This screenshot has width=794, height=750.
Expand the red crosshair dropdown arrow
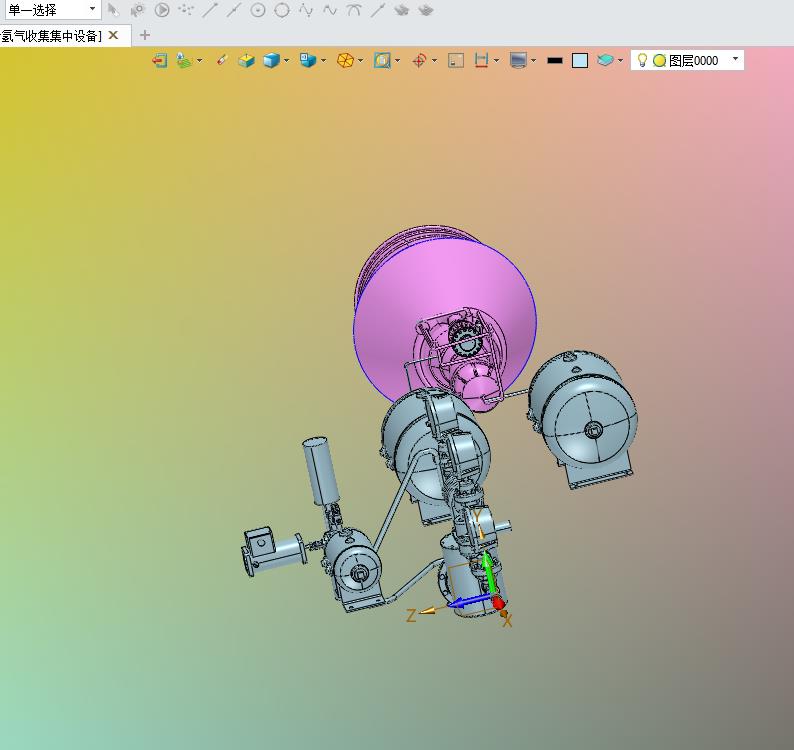click(435, 61)
